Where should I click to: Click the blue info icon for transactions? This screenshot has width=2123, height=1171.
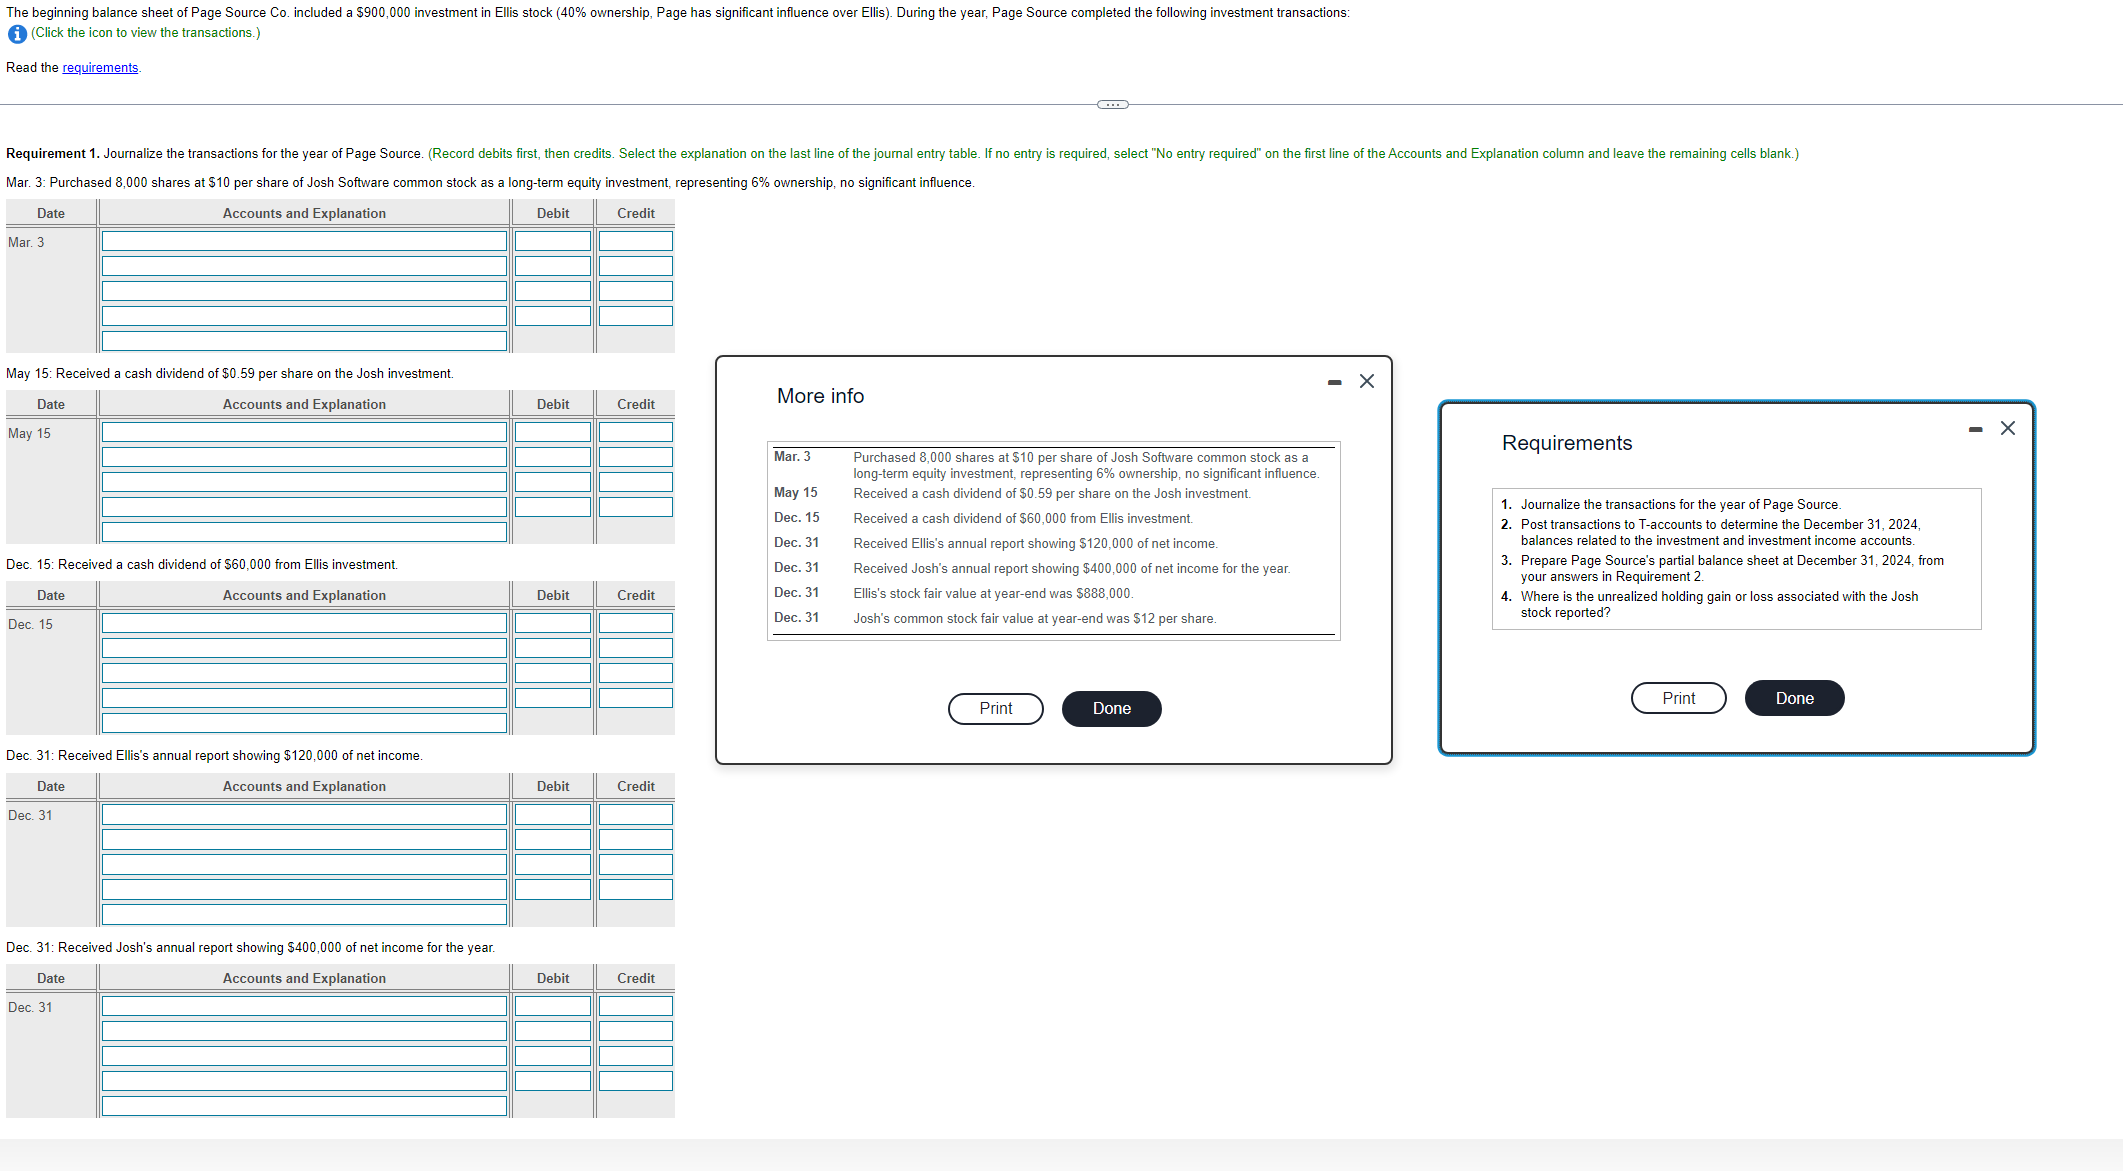pos(17,34)
